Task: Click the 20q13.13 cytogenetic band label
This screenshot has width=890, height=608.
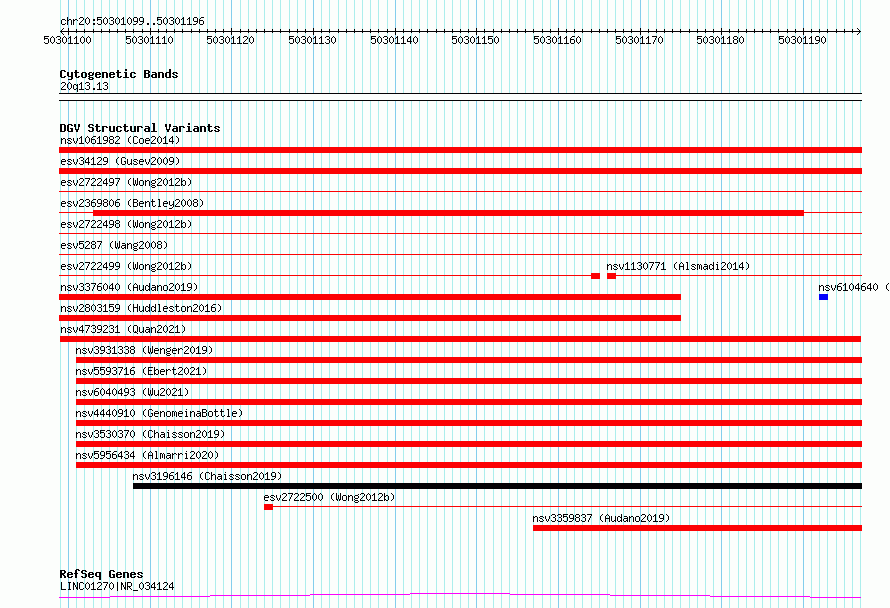Action: pos(84,86)
